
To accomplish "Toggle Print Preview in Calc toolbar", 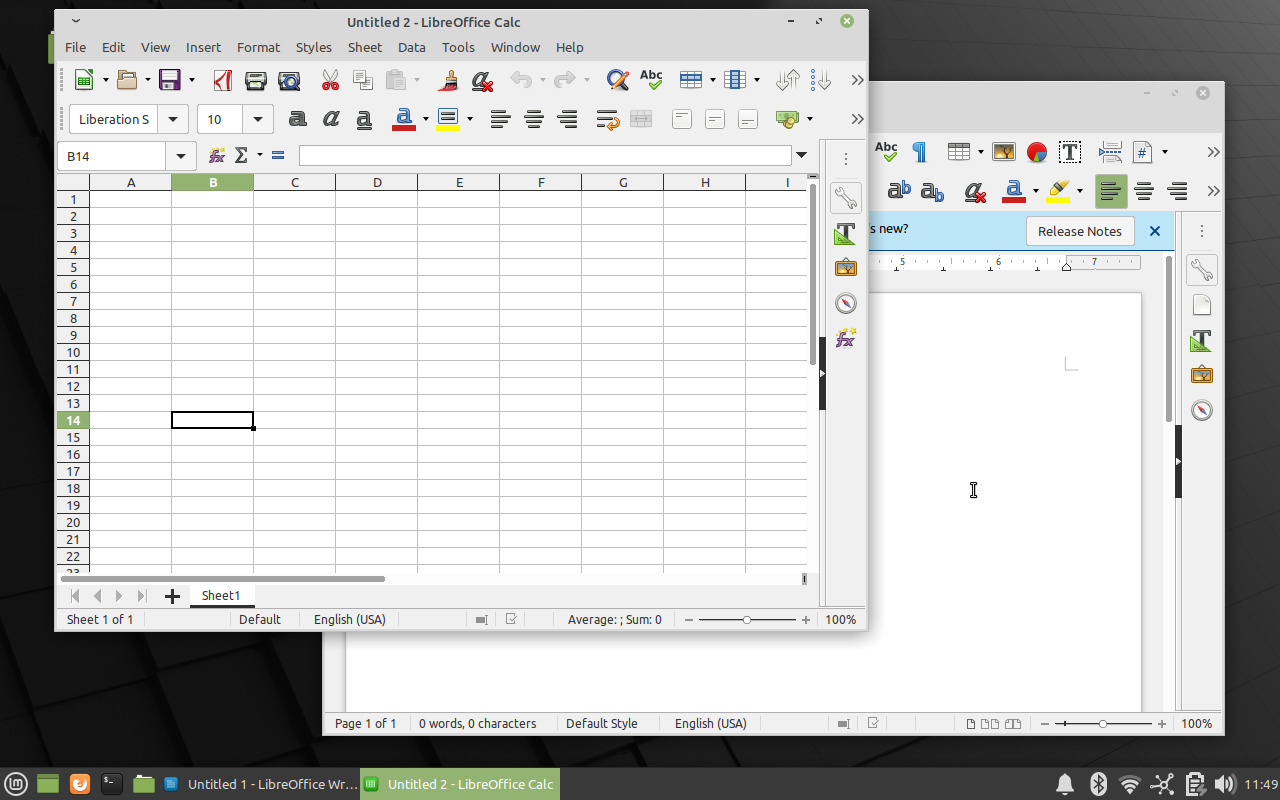I will [289, 80].
